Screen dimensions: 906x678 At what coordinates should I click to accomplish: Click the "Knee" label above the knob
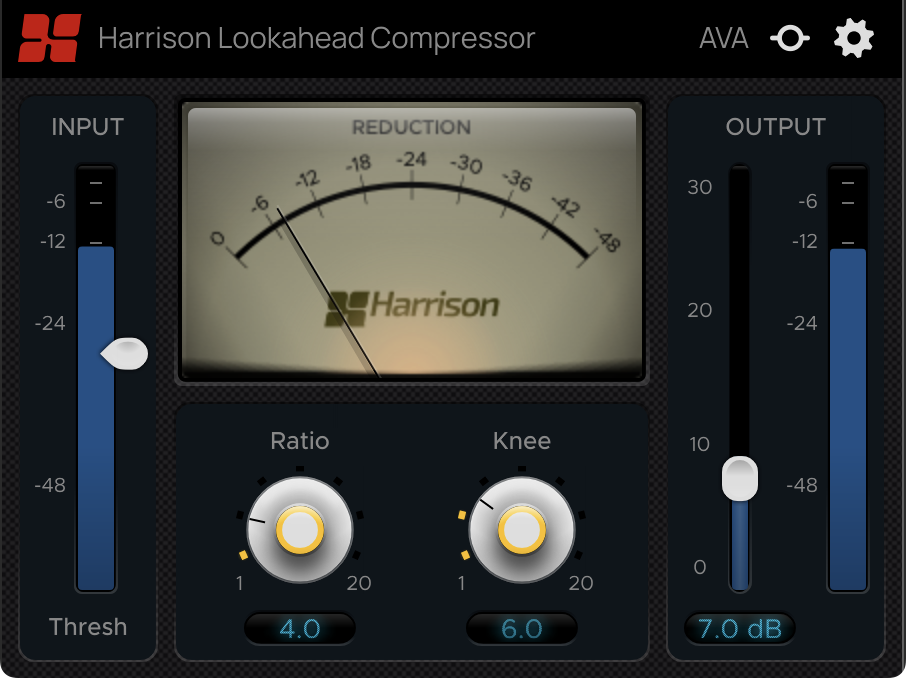click(x=522, y=441)
